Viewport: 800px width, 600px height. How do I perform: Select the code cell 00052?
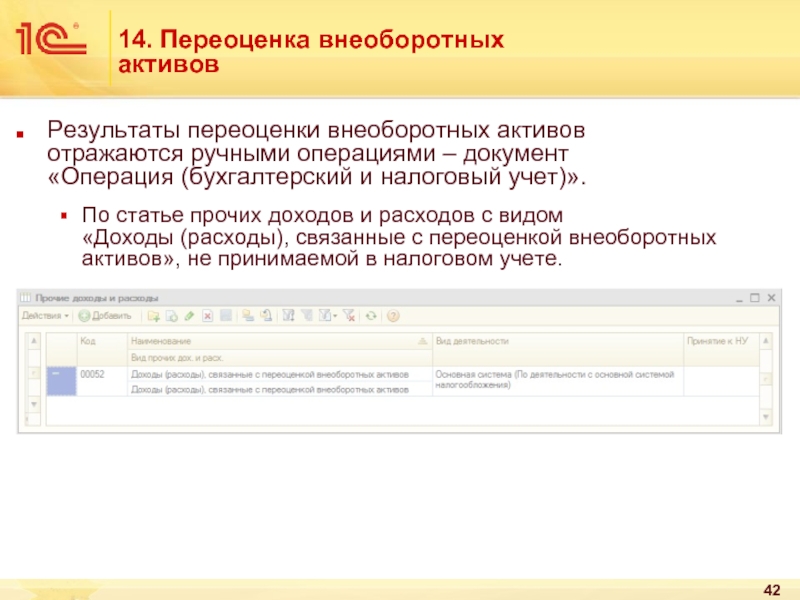pos(102,381)
